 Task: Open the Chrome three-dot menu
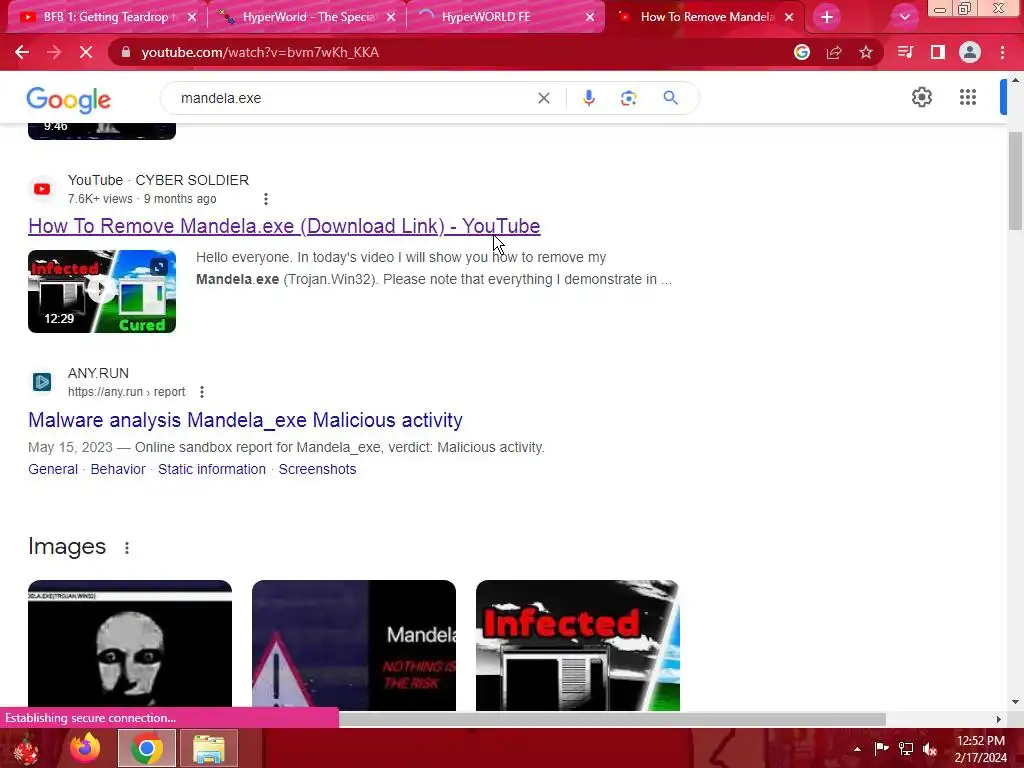click(1002, 52)
